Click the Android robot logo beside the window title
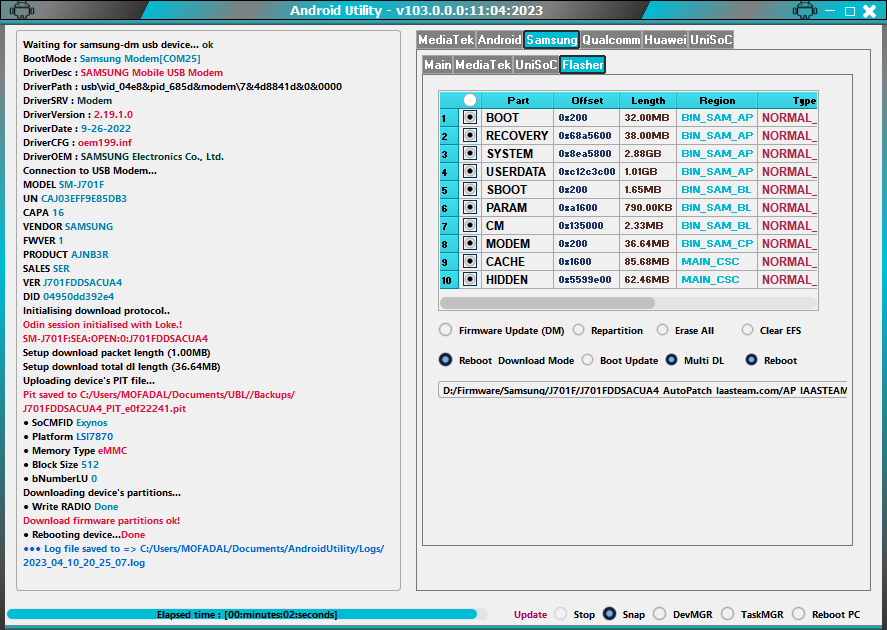 point(22,10)
